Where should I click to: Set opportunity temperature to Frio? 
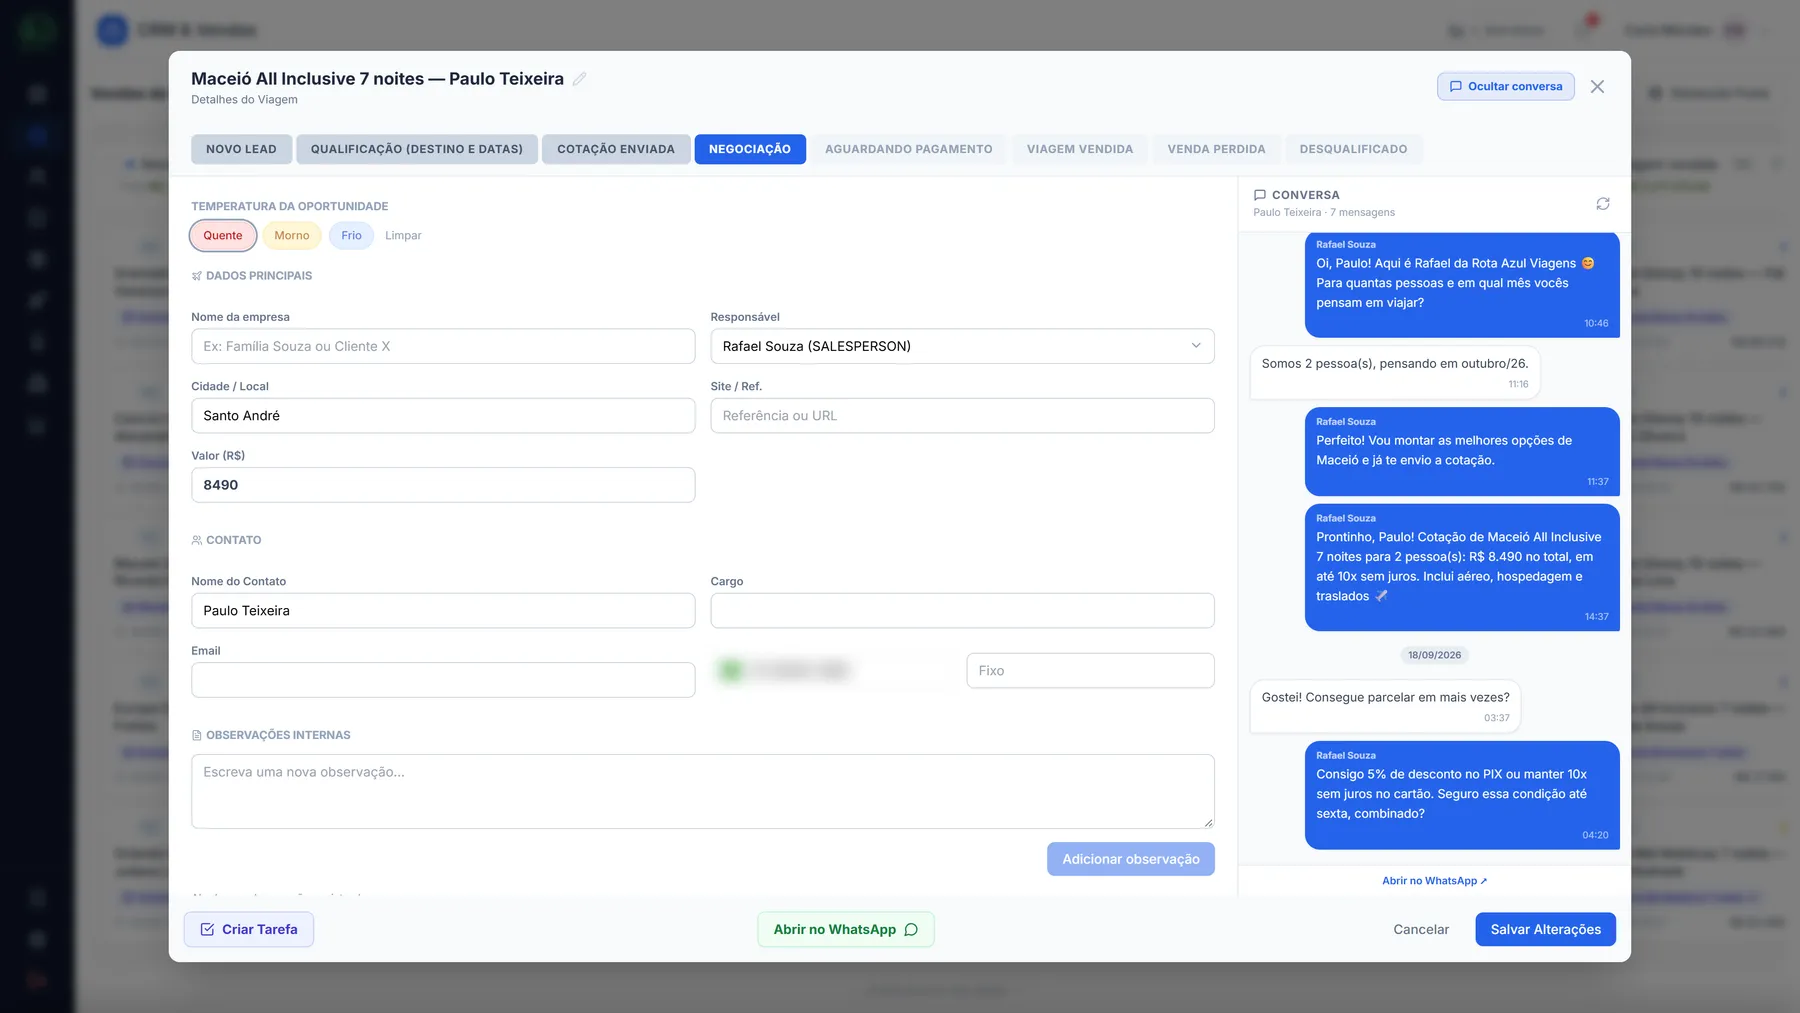pyautogui.click(x=351, y=236)
